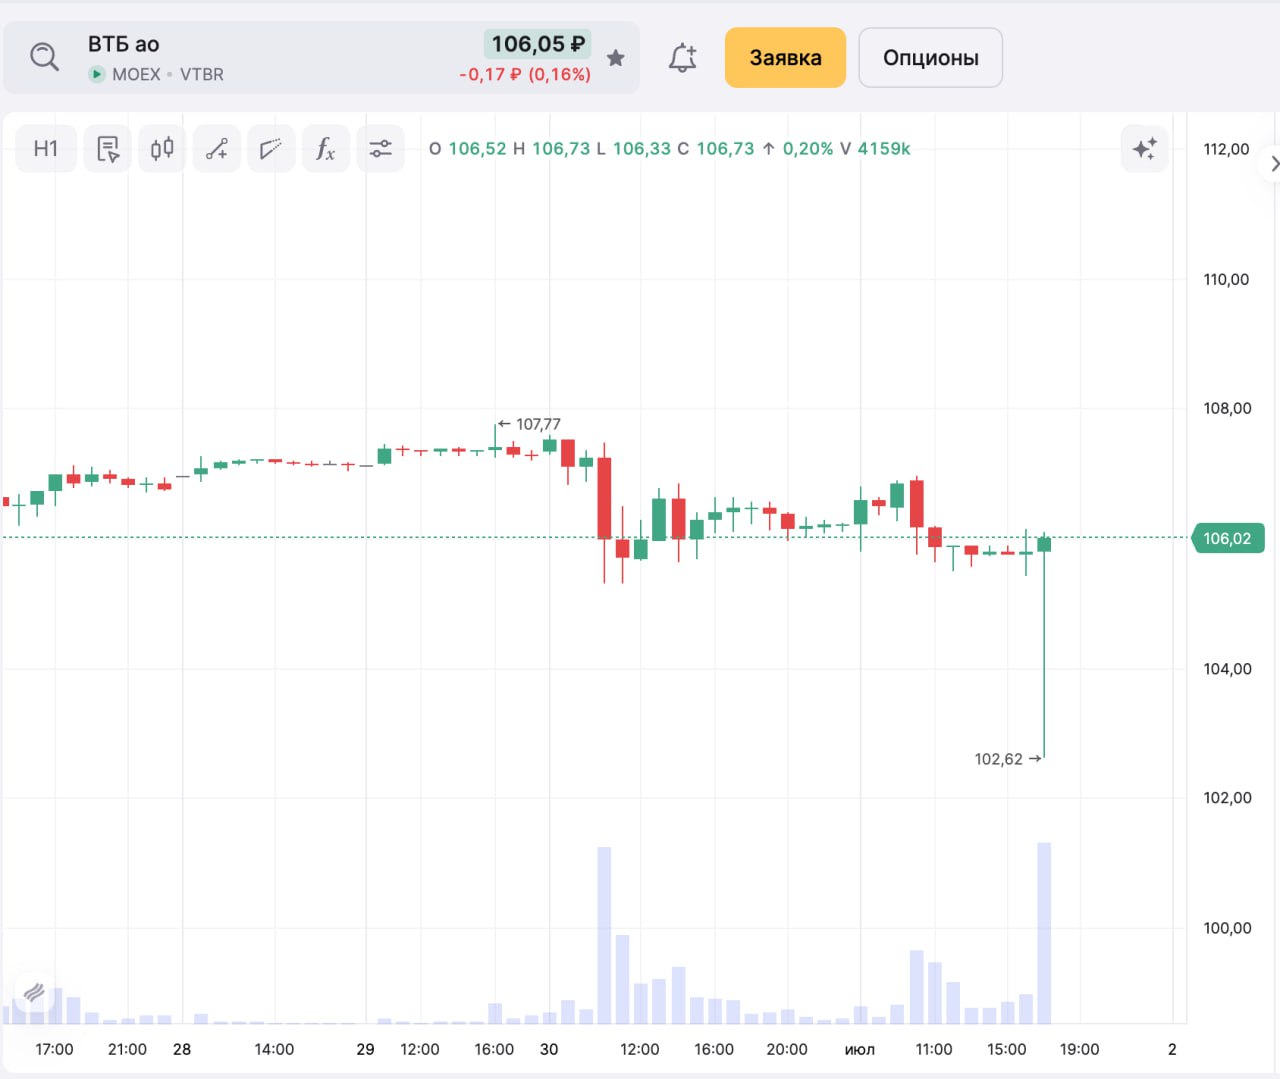Image resolution: width=1280 pixels, height=1079 pixels.
Task: Select the line drawing tool icon
Action: click(217, 149)
